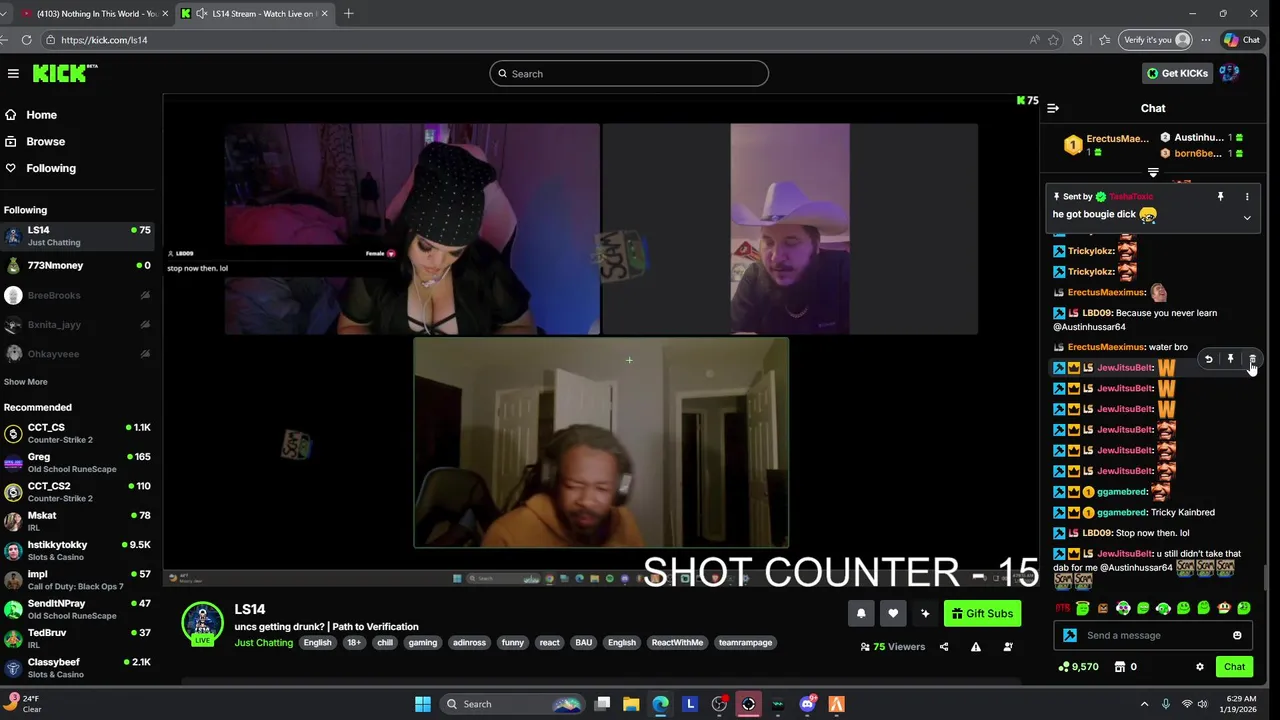The image size is (1280, 720).
Task: Click the user icon right of report
Action: [x=1008, y=647]
